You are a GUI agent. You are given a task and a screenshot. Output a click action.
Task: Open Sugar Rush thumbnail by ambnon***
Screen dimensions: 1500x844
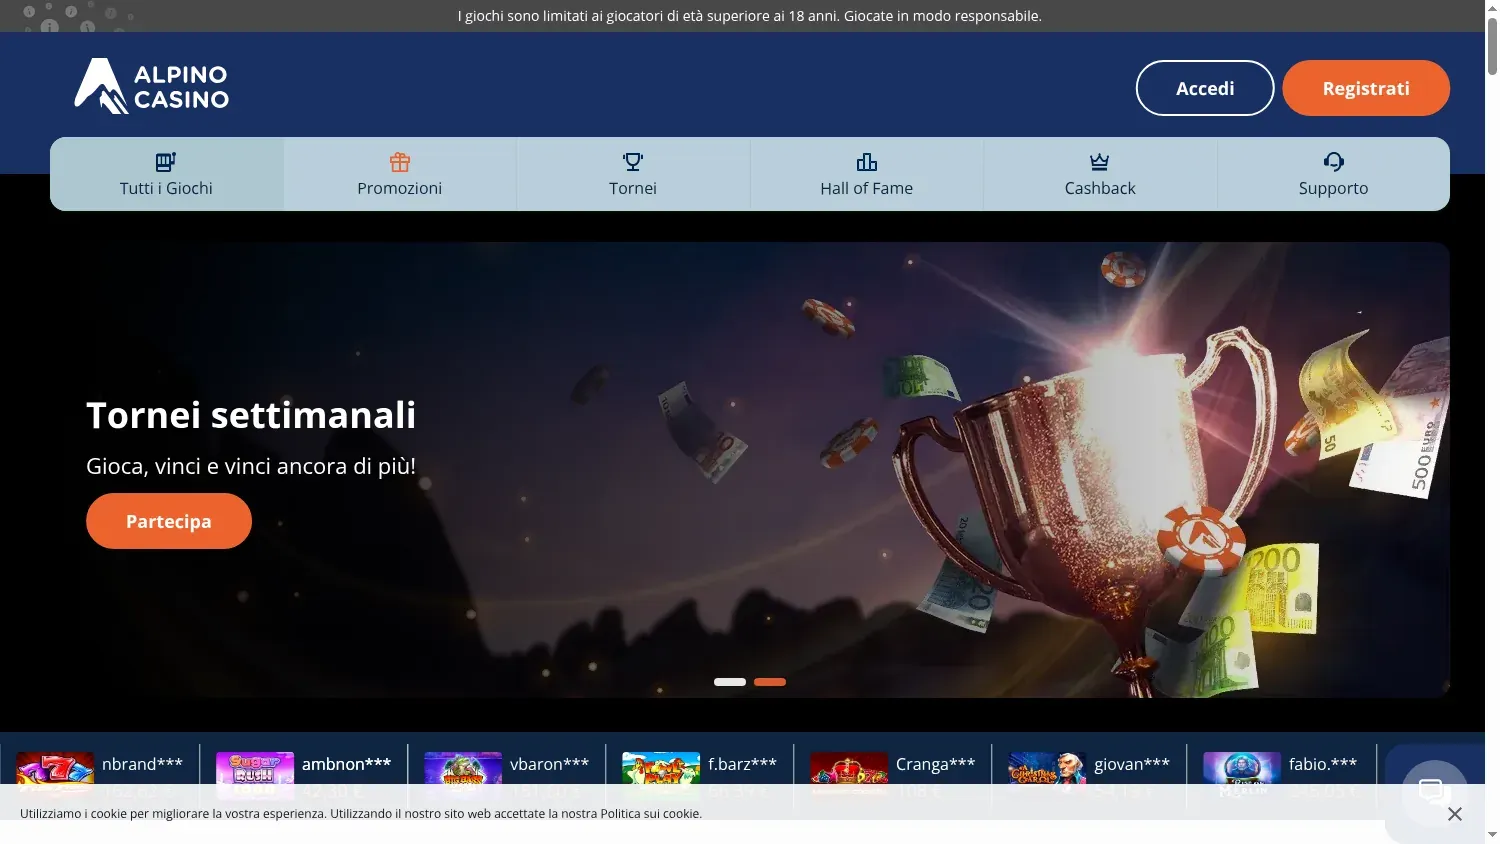255,776
